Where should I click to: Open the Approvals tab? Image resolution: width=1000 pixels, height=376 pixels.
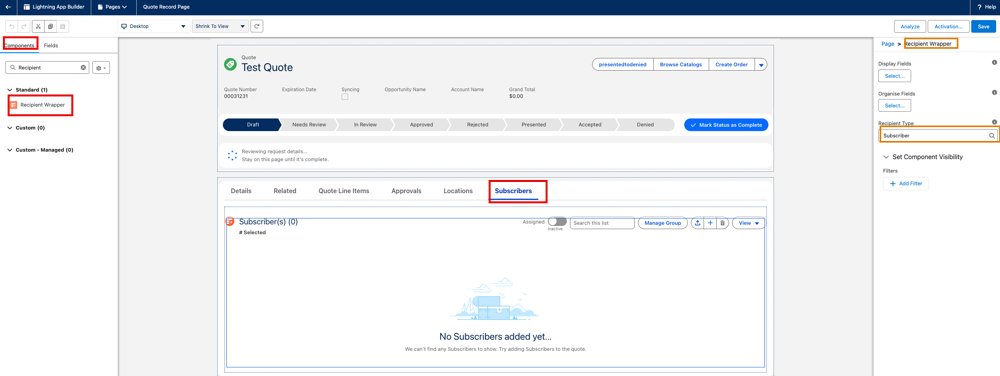(x=406, y=191)
